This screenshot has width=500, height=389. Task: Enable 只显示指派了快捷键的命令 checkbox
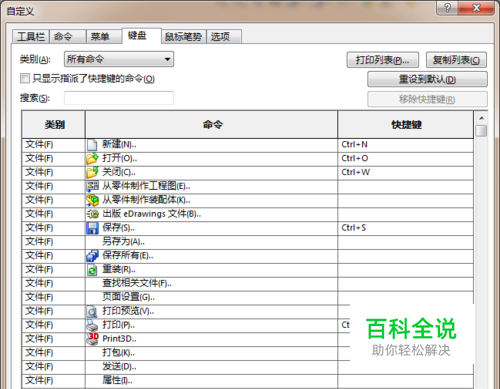coord(25,79)
